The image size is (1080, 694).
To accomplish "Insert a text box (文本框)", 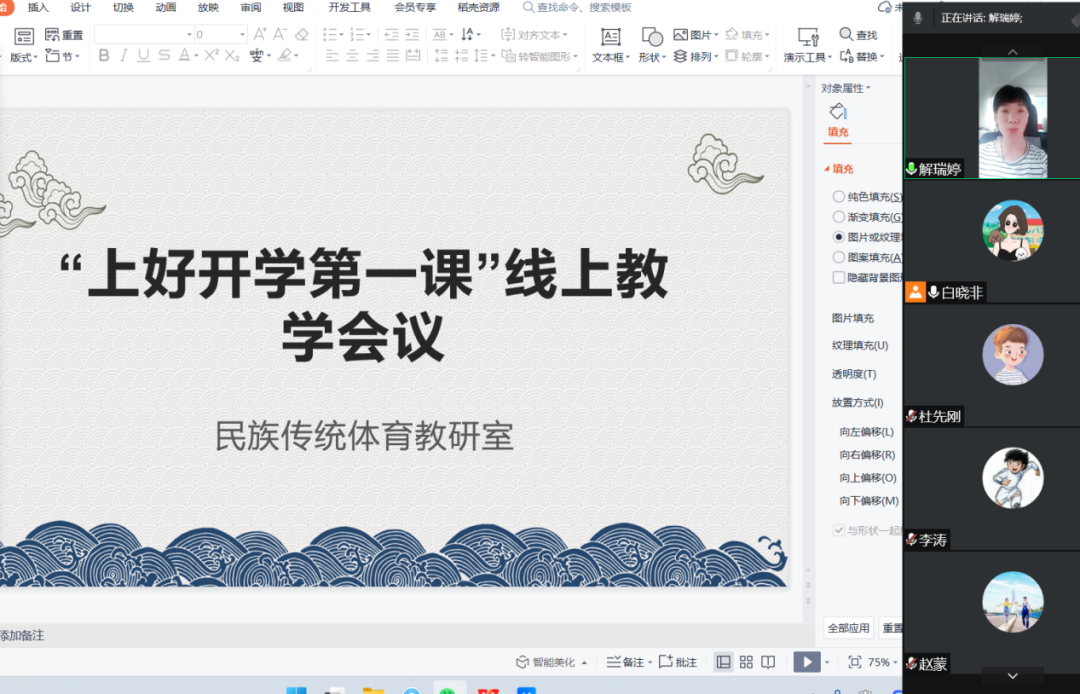I will (611, 45).
